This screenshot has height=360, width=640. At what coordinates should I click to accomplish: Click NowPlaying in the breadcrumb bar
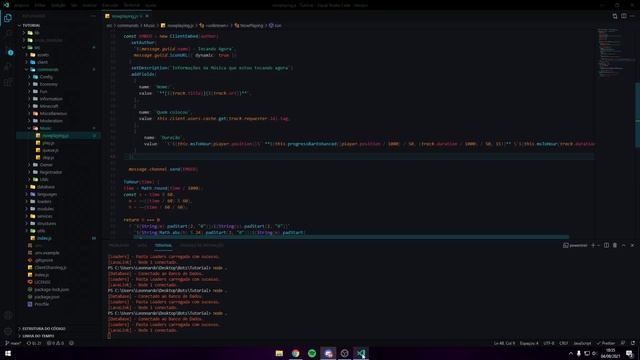[251, 25]
